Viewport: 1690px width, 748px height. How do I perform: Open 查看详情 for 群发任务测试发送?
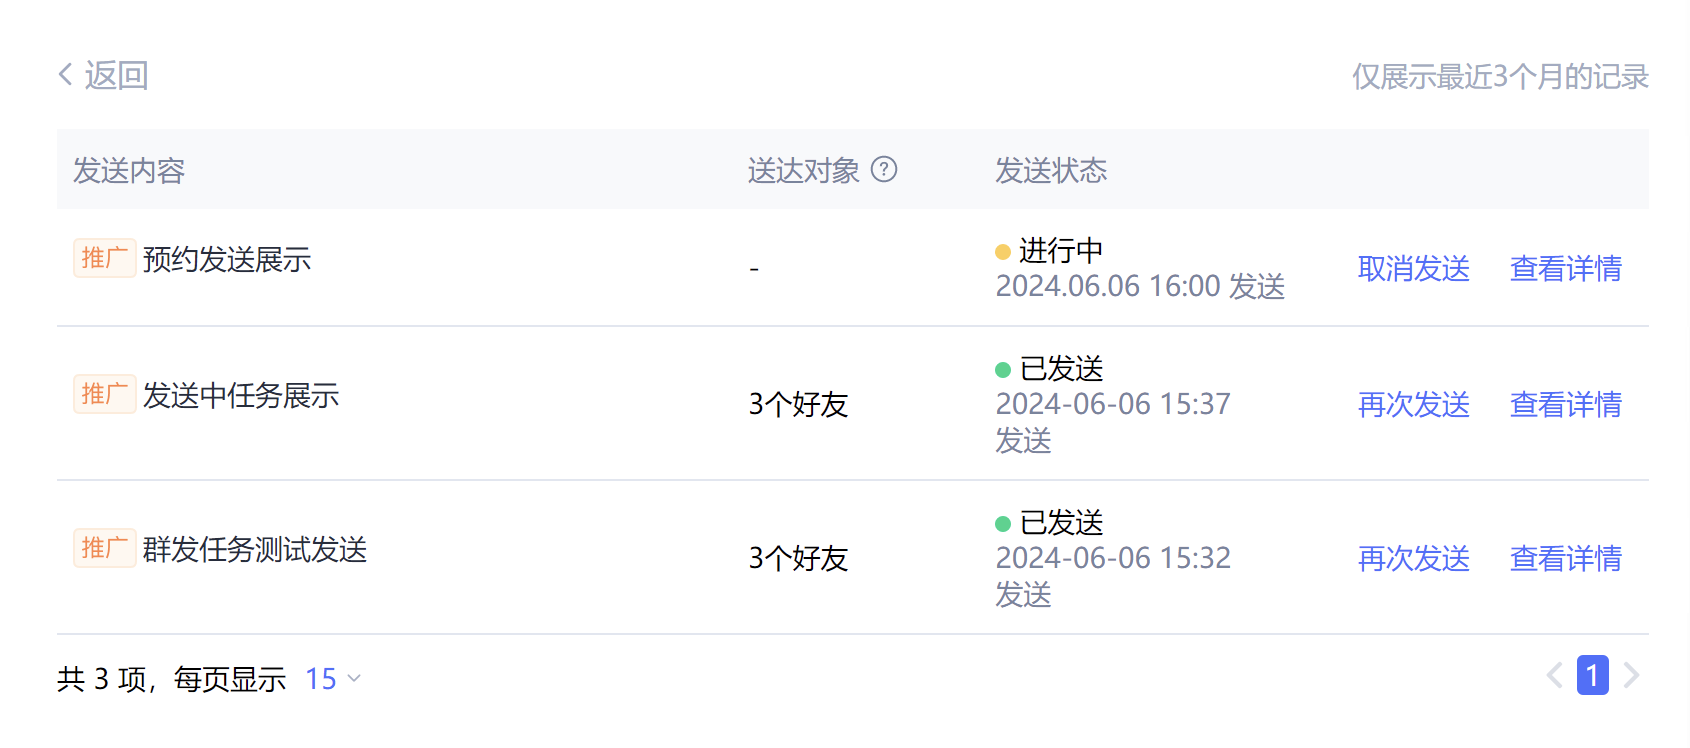click(x=1566, y=558)
